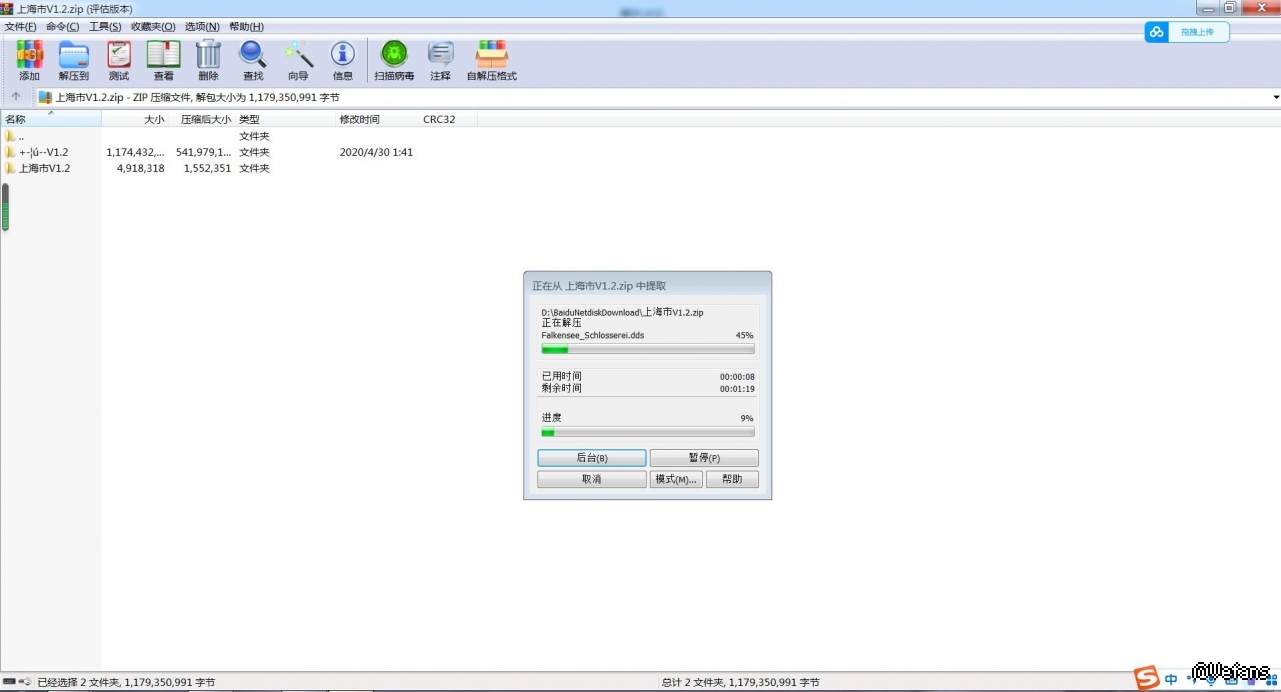Viewport: 1281px width, 692px height.
Task: Click status text 已经选择 2 文件夹
Action: (126, 682)
